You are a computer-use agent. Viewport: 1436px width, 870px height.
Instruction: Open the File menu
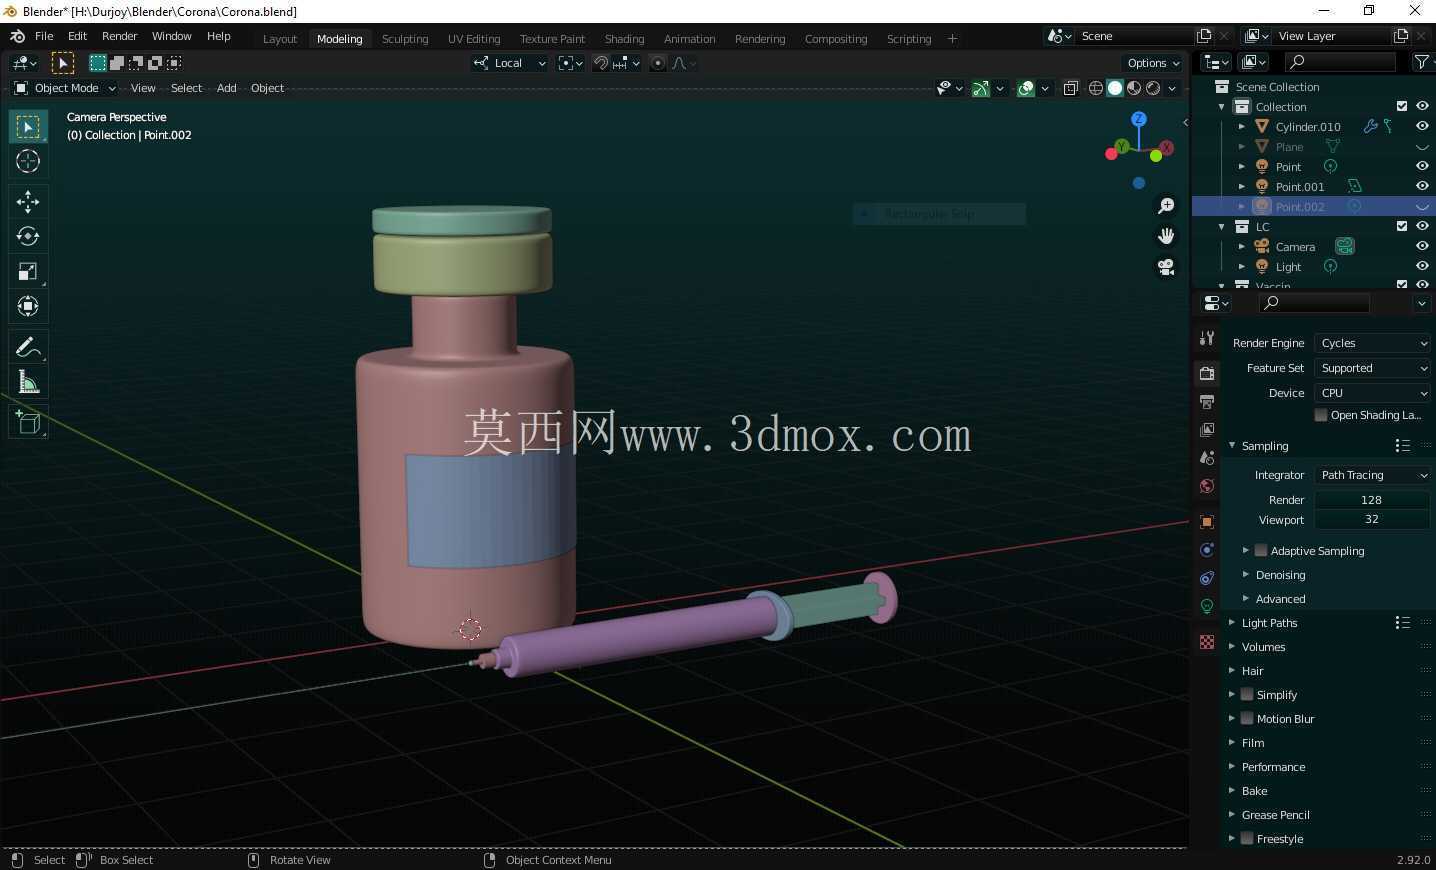point(44,36)
